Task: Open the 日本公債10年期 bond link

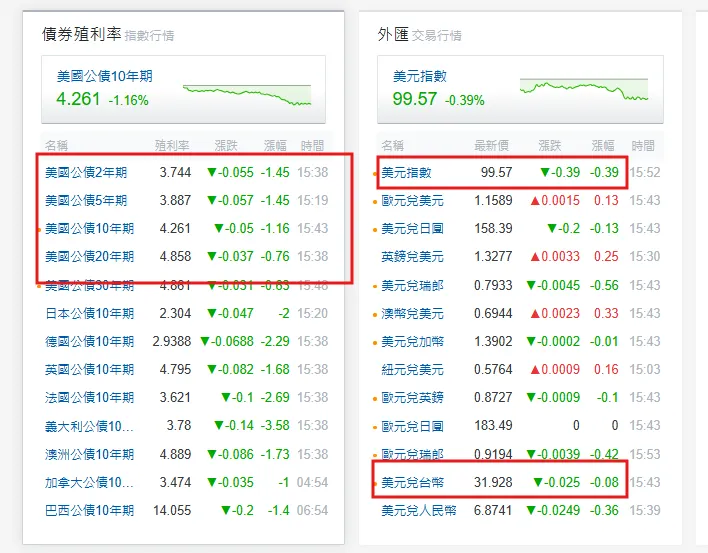Action: [89, 313]
